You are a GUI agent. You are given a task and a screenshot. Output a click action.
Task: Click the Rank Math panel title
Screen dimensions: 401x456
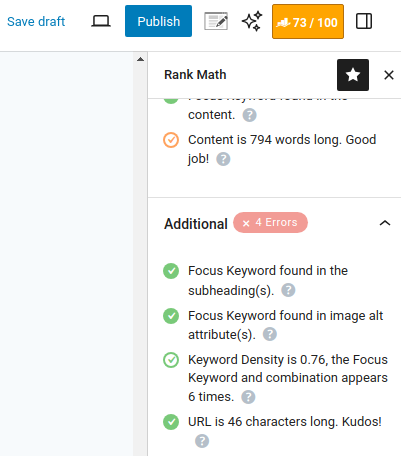tap(195, 75)
